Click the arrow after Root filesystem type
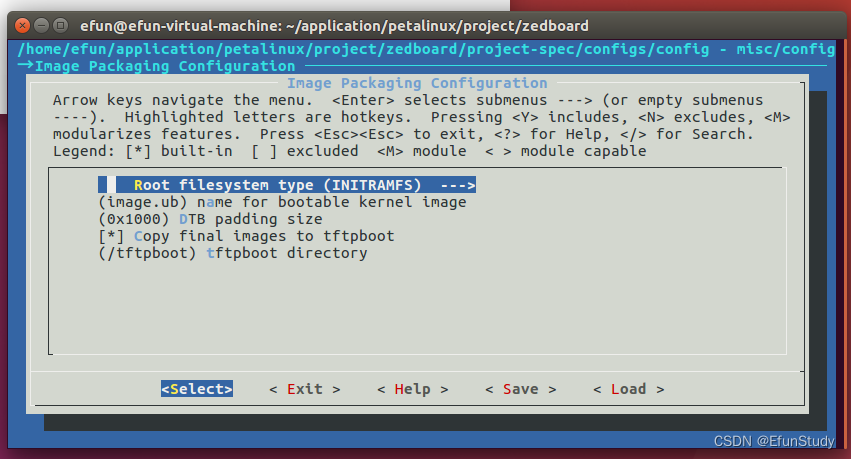851x459 pixels. [458, 186]
